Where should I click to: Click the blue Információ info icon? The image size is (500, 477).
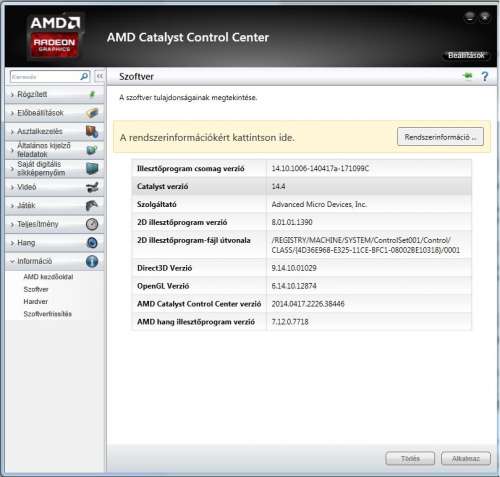(92, 261)
